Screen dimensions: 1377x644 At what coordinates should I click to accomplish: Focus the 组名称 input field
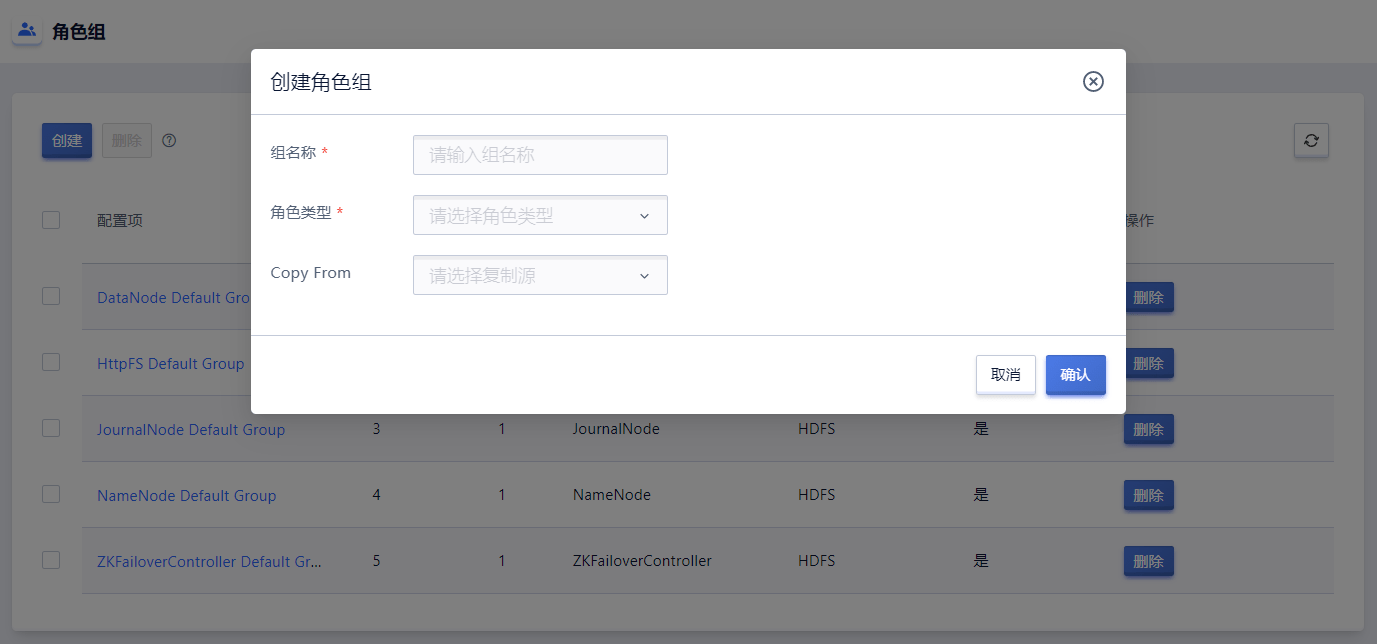click(x=540, y=155)
